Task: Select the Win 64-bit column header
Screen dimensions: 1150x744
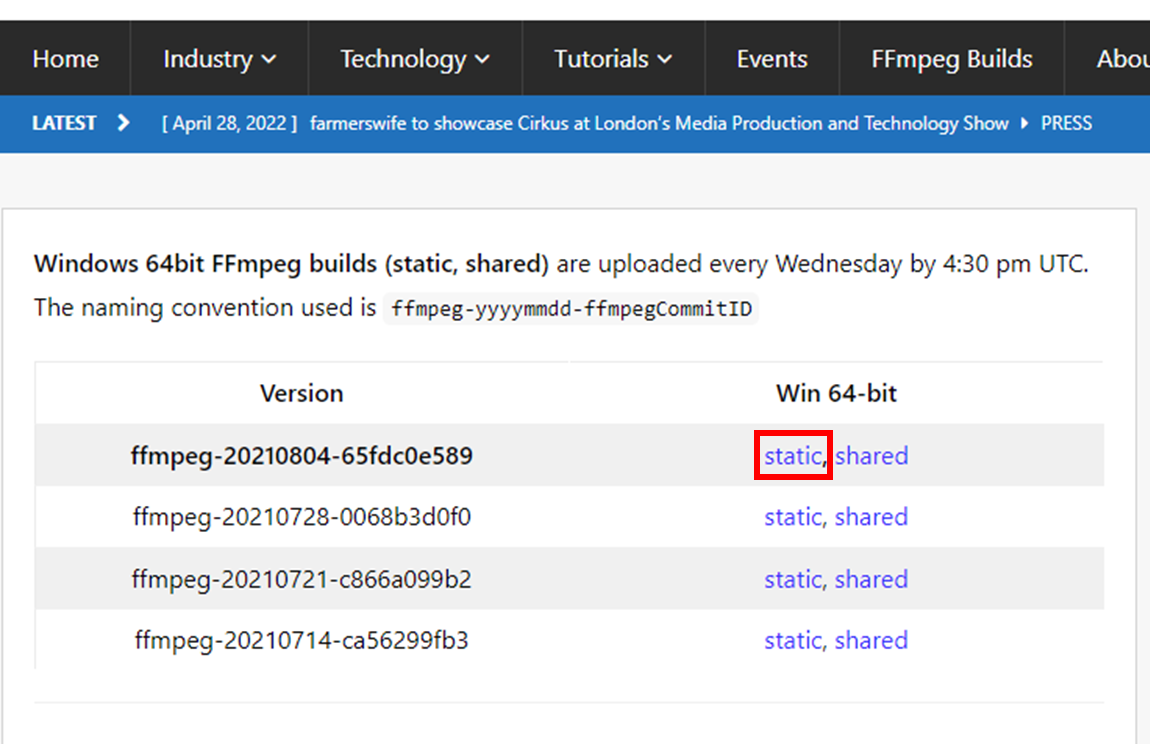Action: click(836, 393)
